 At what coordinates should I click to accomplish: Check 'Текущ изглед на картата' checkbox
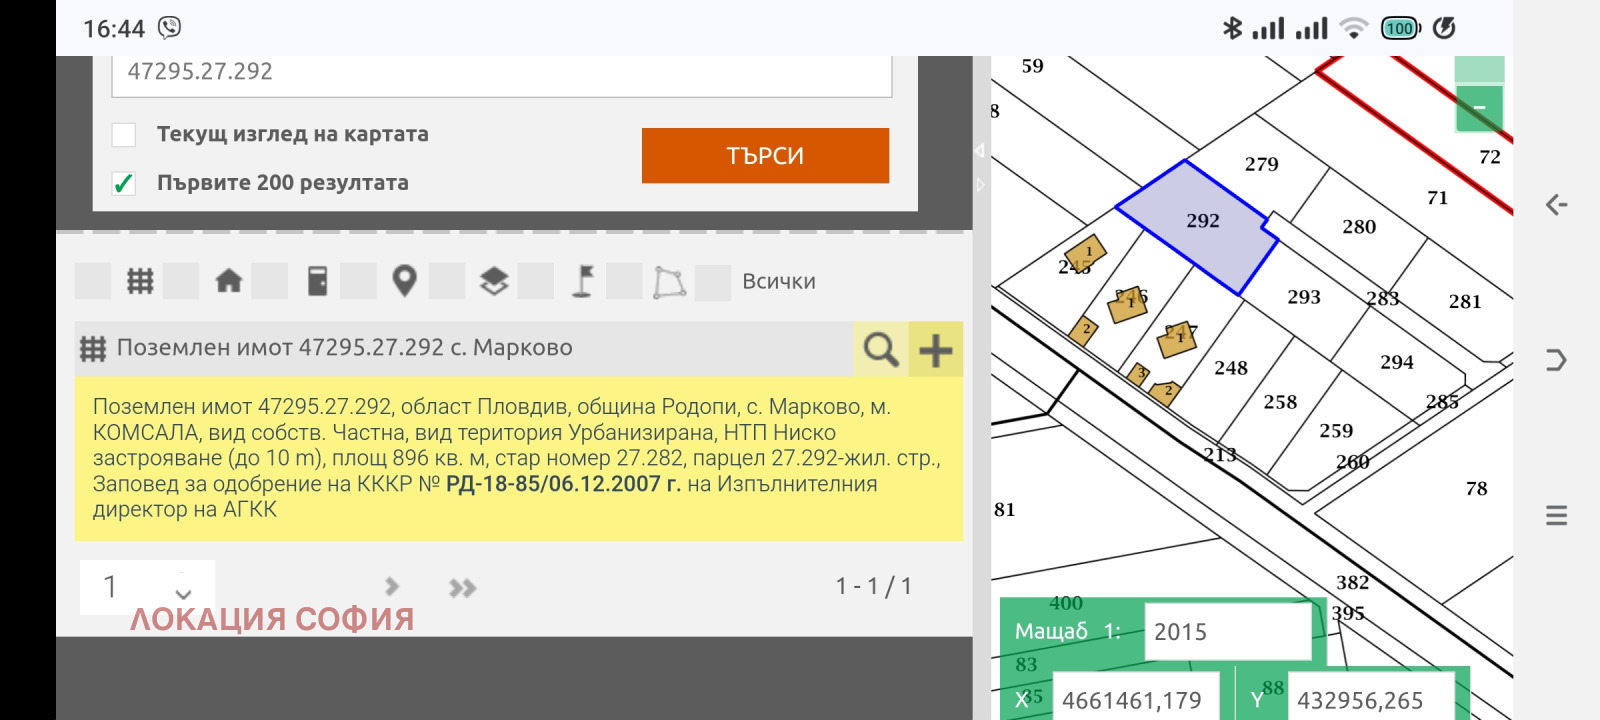(x=124, y=135)
